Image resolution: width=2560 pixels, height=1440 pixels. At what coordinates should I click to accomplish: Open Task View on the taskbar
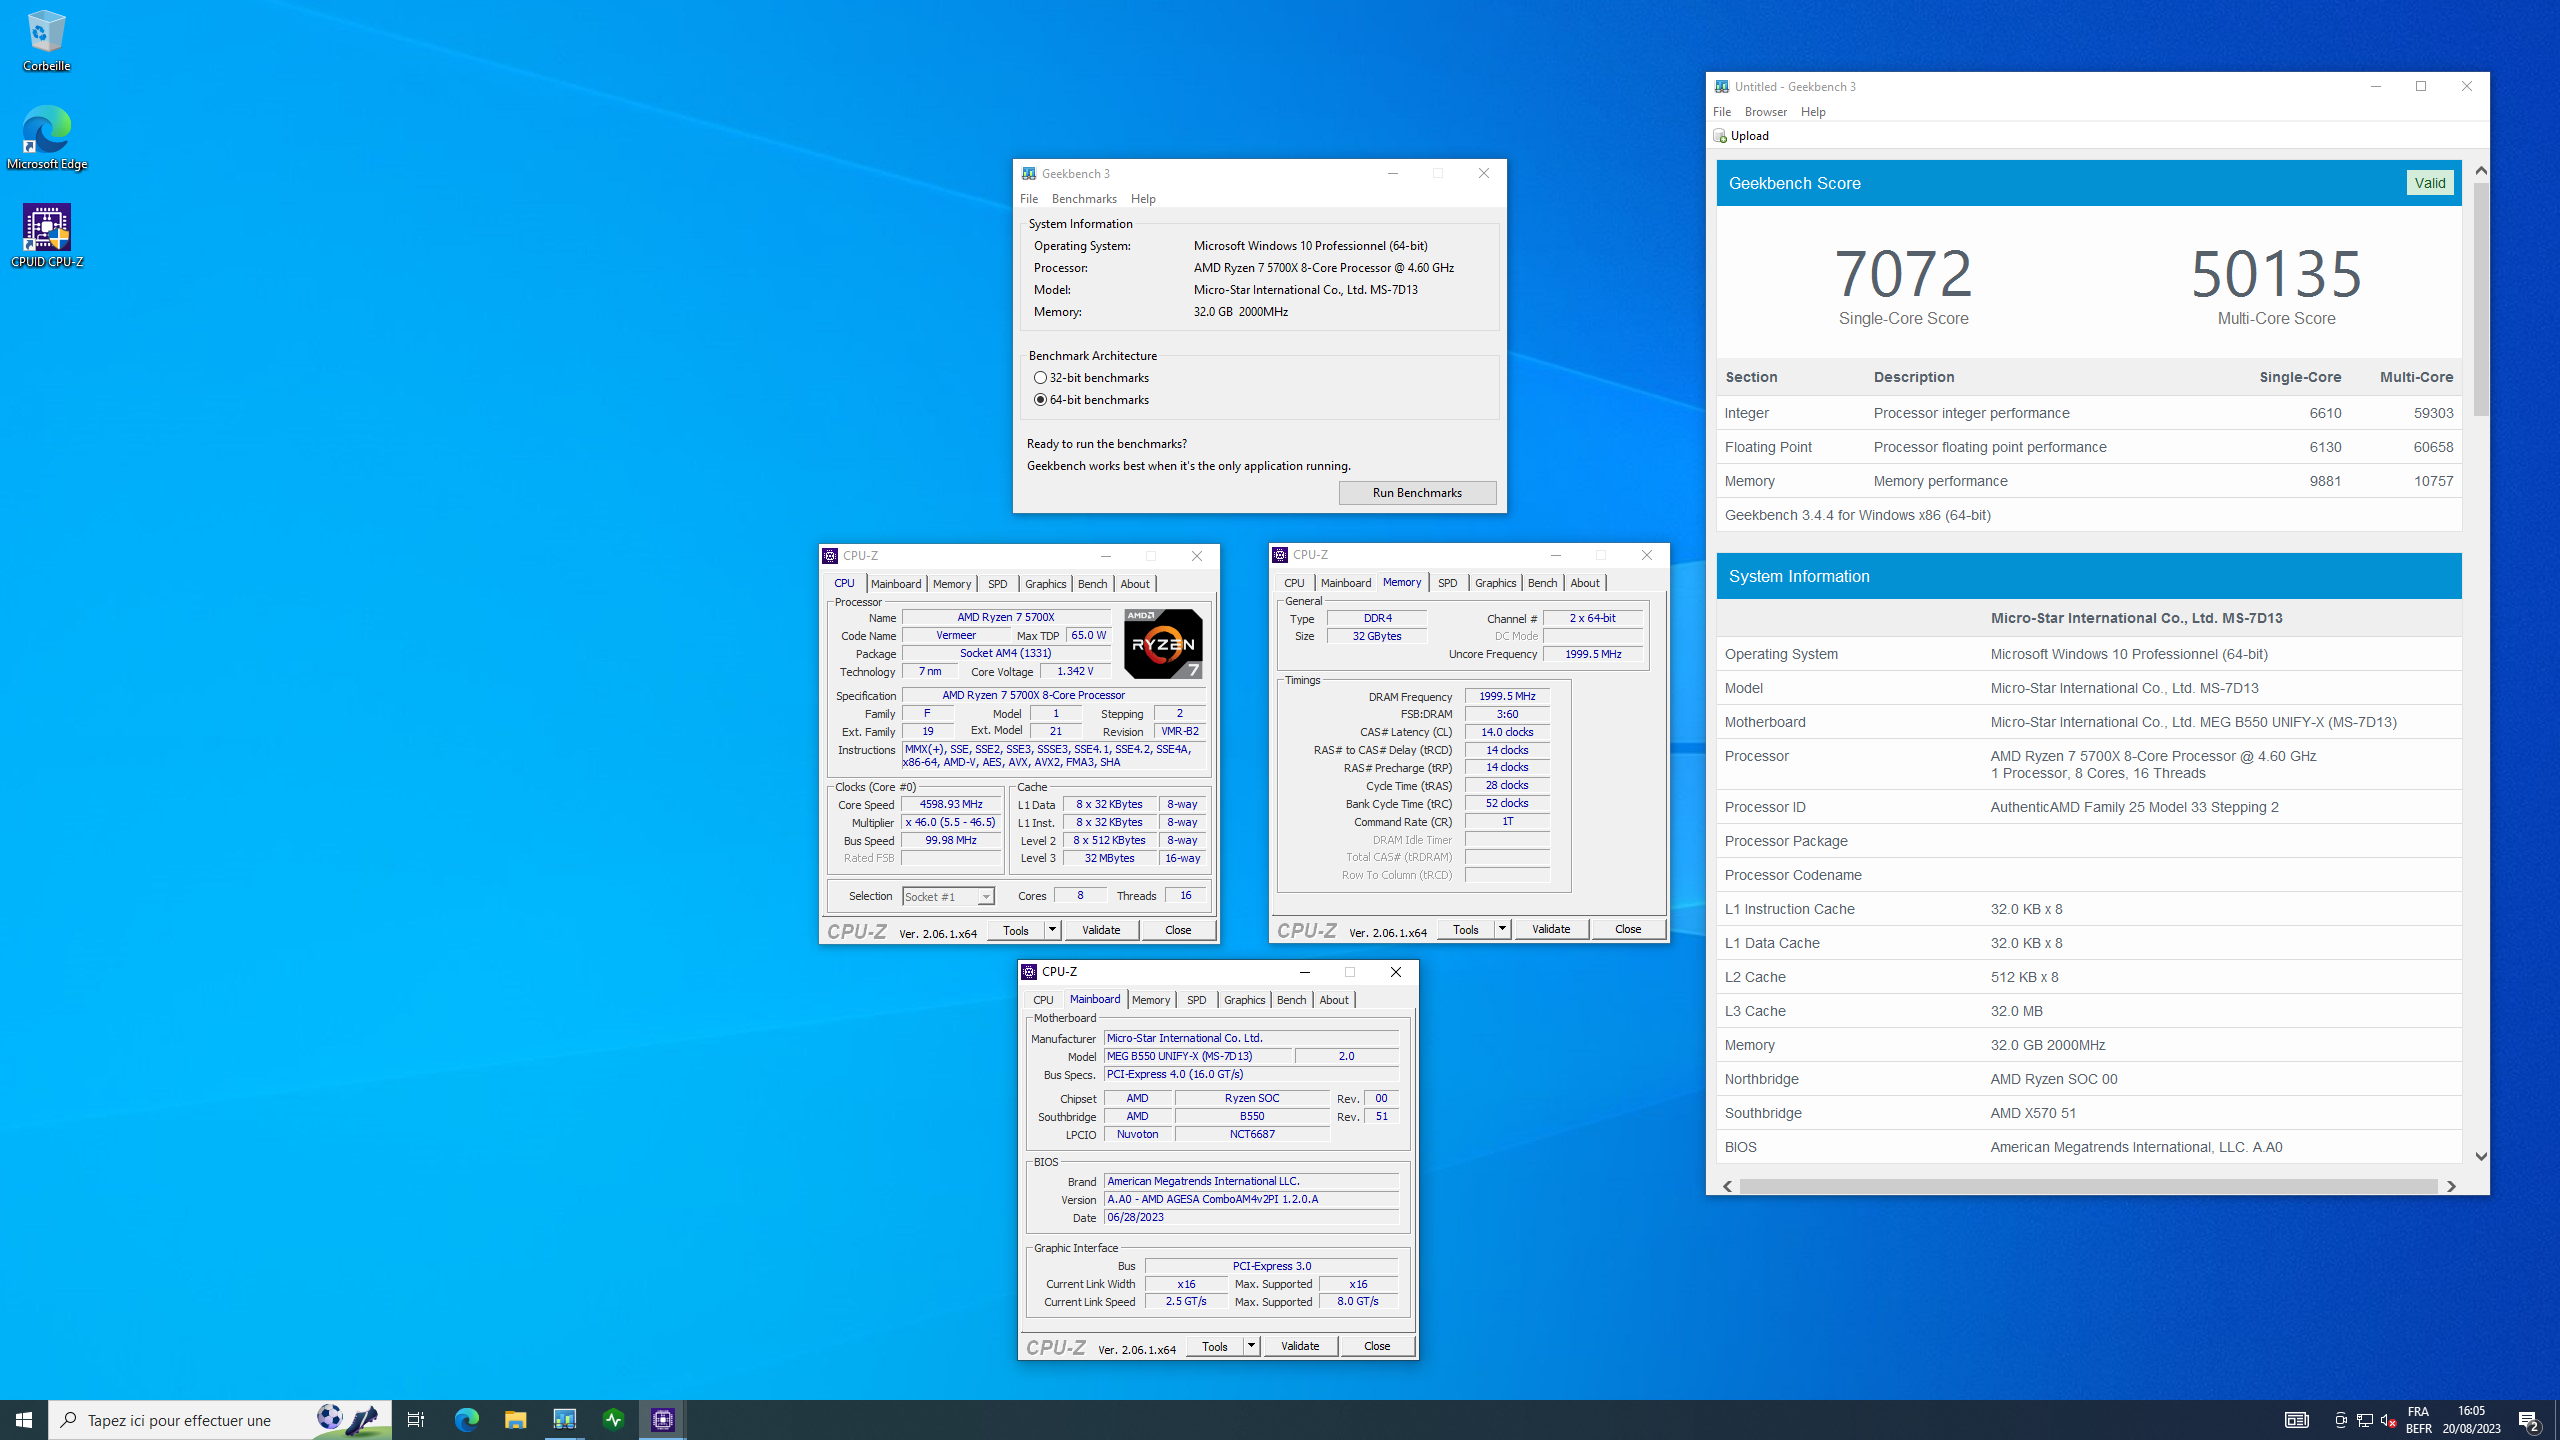(x=415, y=1419)
